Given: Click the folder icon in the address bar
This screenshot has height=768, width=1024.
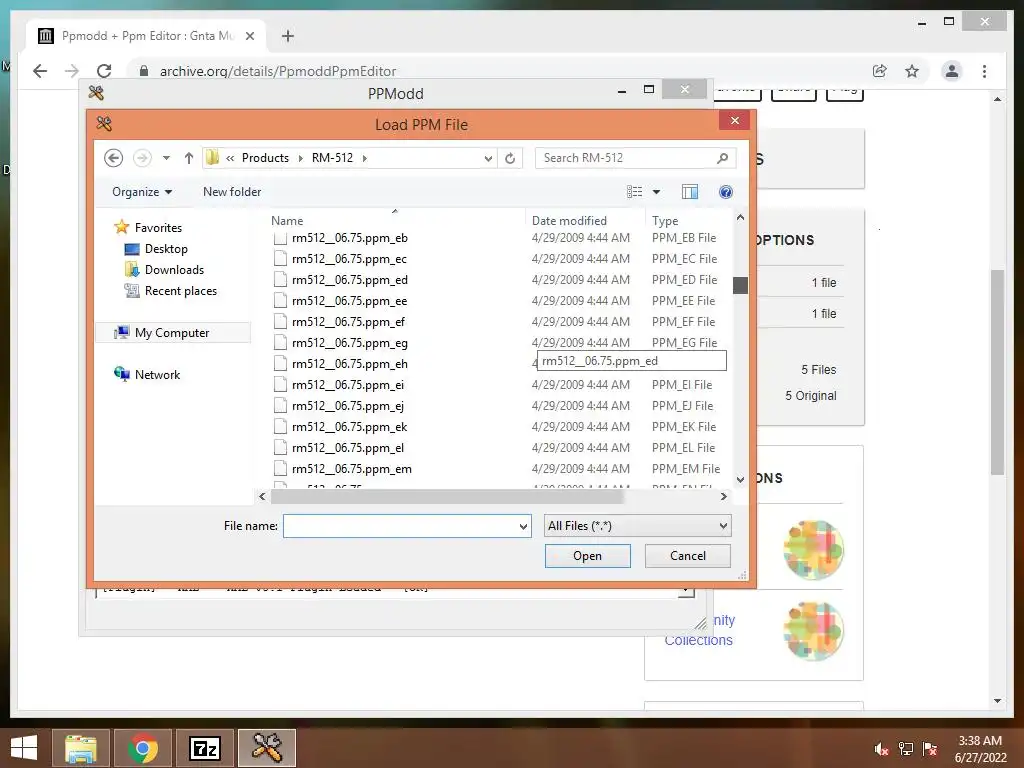Looking at the screenshot, I should click(212, 157).
